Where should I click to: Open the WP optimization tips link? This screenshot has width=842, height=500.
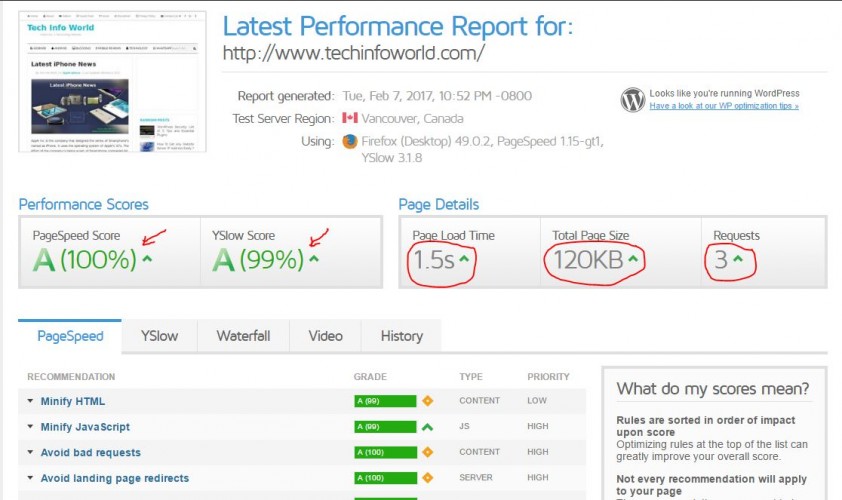point(724,106)
